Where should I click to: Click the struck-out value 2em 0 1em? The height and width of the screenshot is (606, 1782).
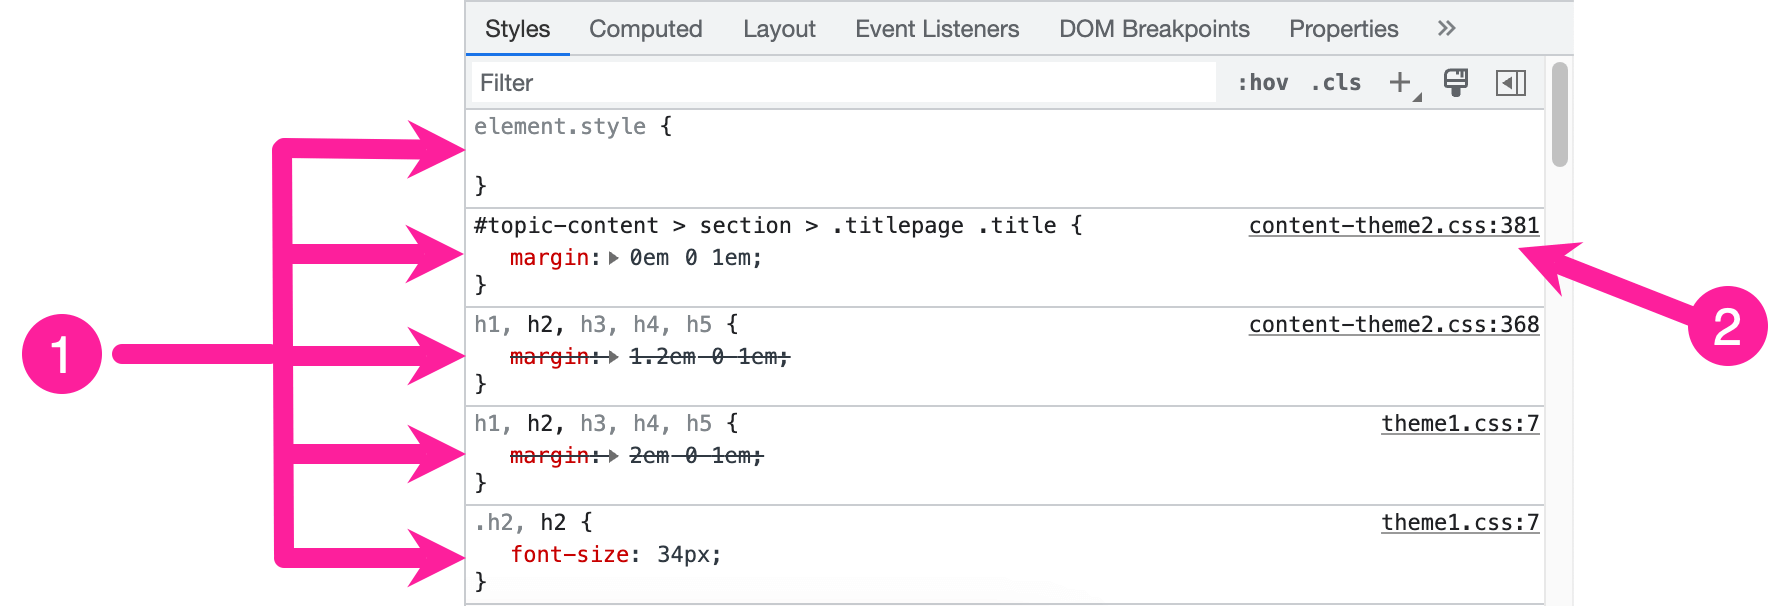click(692, 456)
